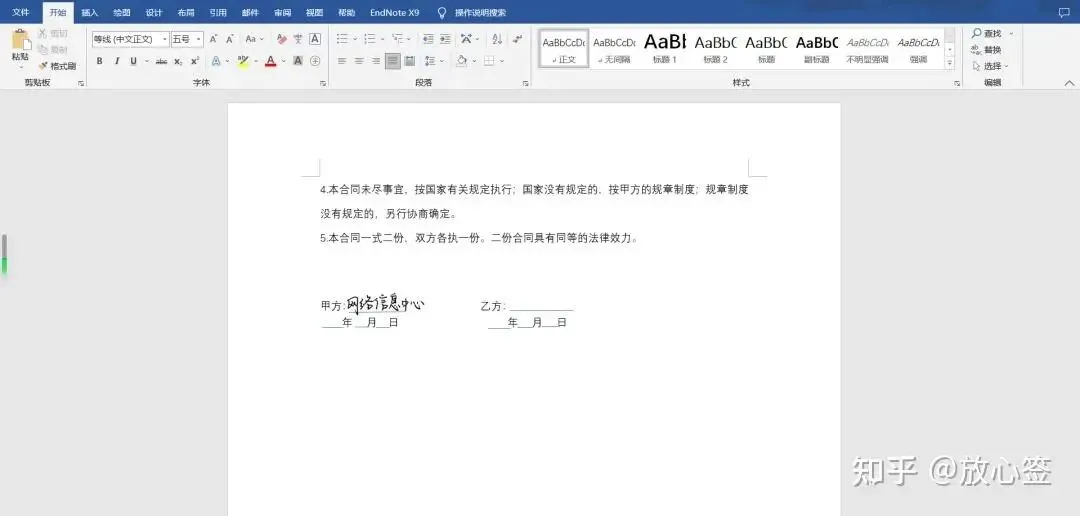Open the font size 五号 dropdown

[199, 39]
